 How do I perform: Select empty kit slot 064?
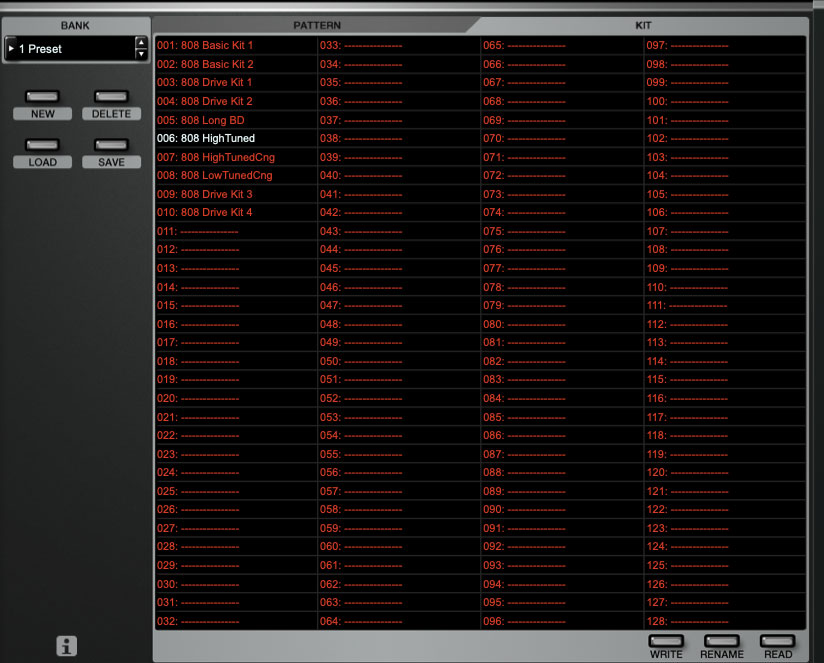pyautogui.click(x=399, y=621)
